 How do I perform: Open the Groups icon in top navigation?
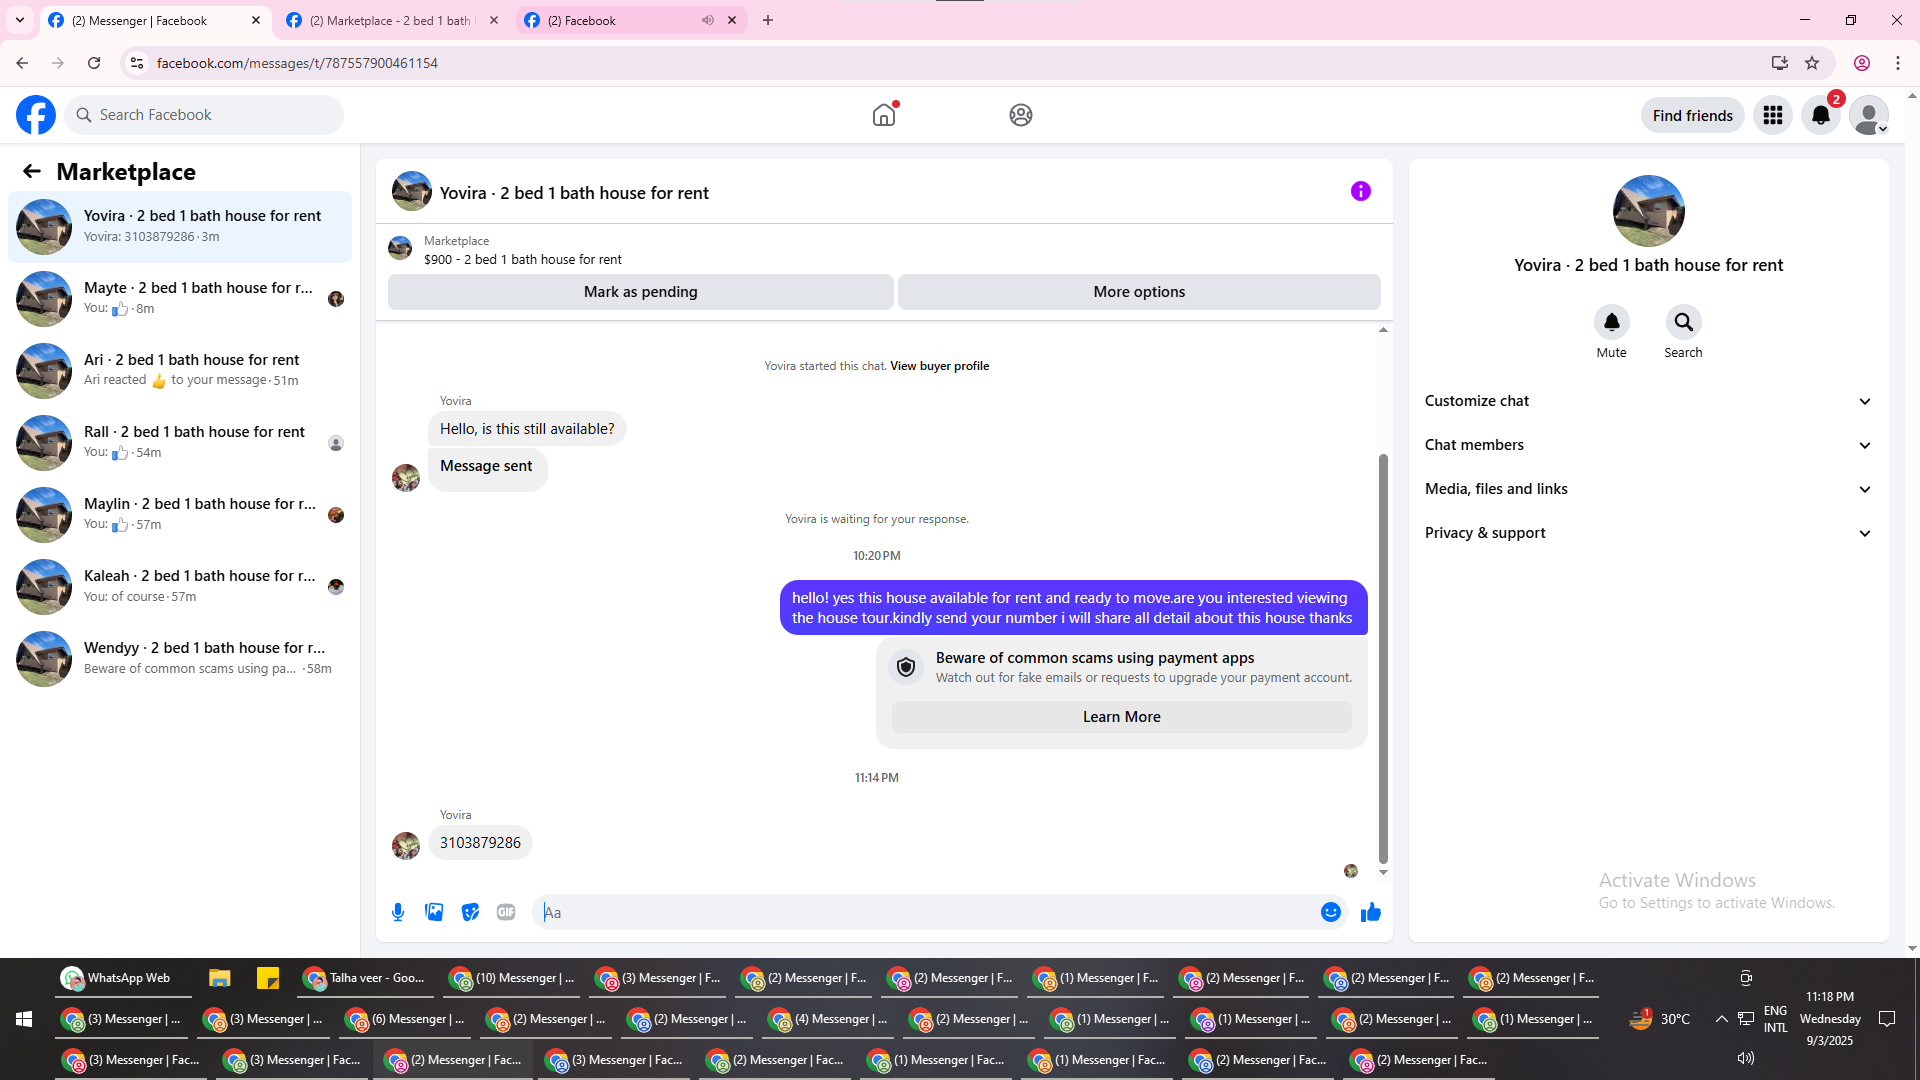coord(1021,115)
